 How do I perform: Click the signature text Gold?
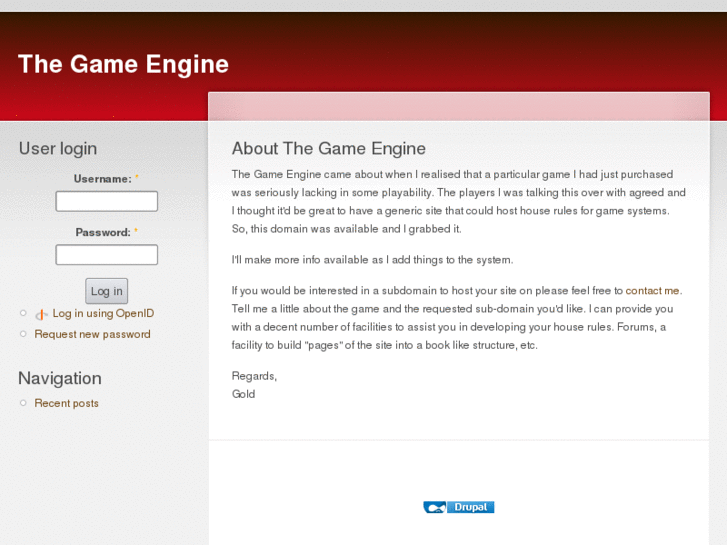(243, 394)
